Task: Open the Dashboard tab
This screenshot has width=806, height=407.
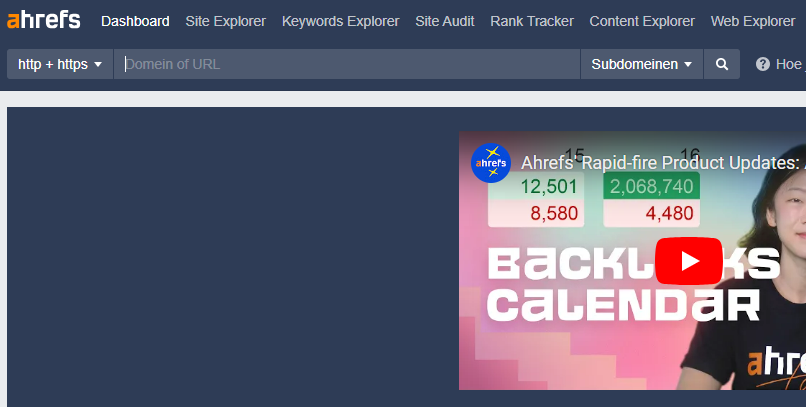Action: point(135,21)
